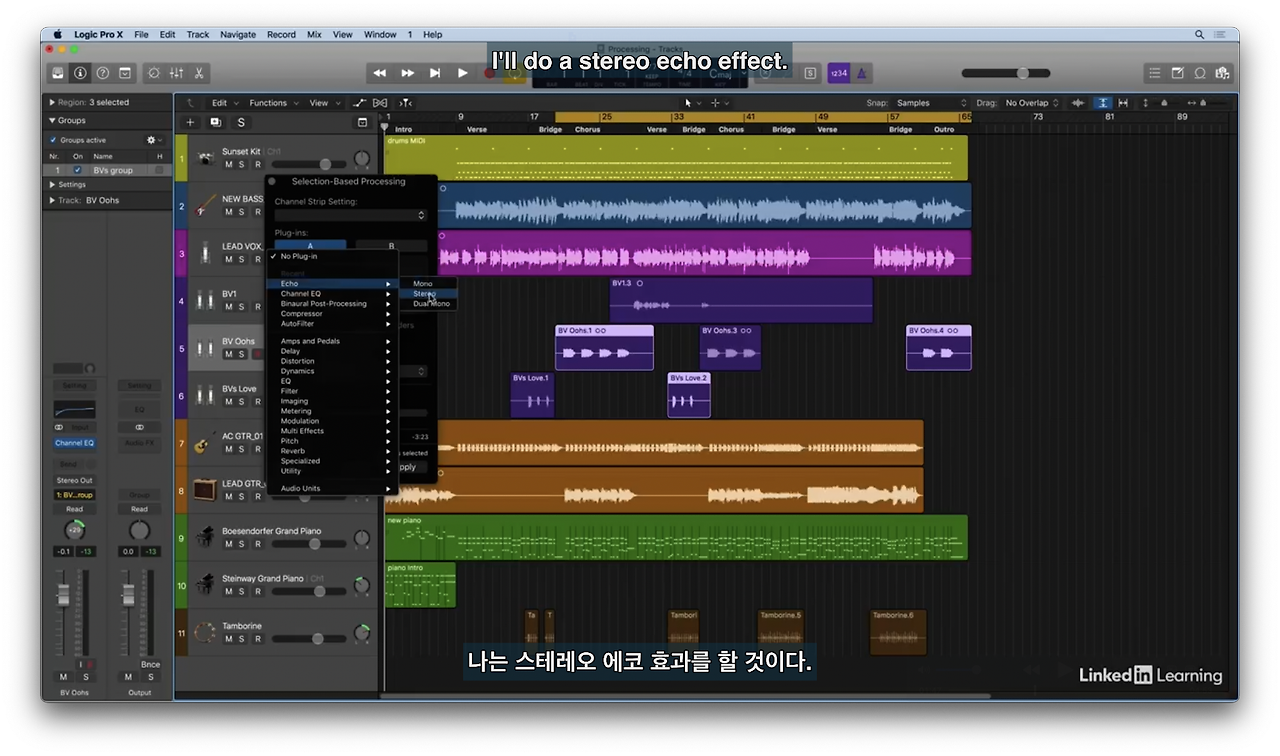Open the Edit dropdown in Tracks area

coord(224,103)
